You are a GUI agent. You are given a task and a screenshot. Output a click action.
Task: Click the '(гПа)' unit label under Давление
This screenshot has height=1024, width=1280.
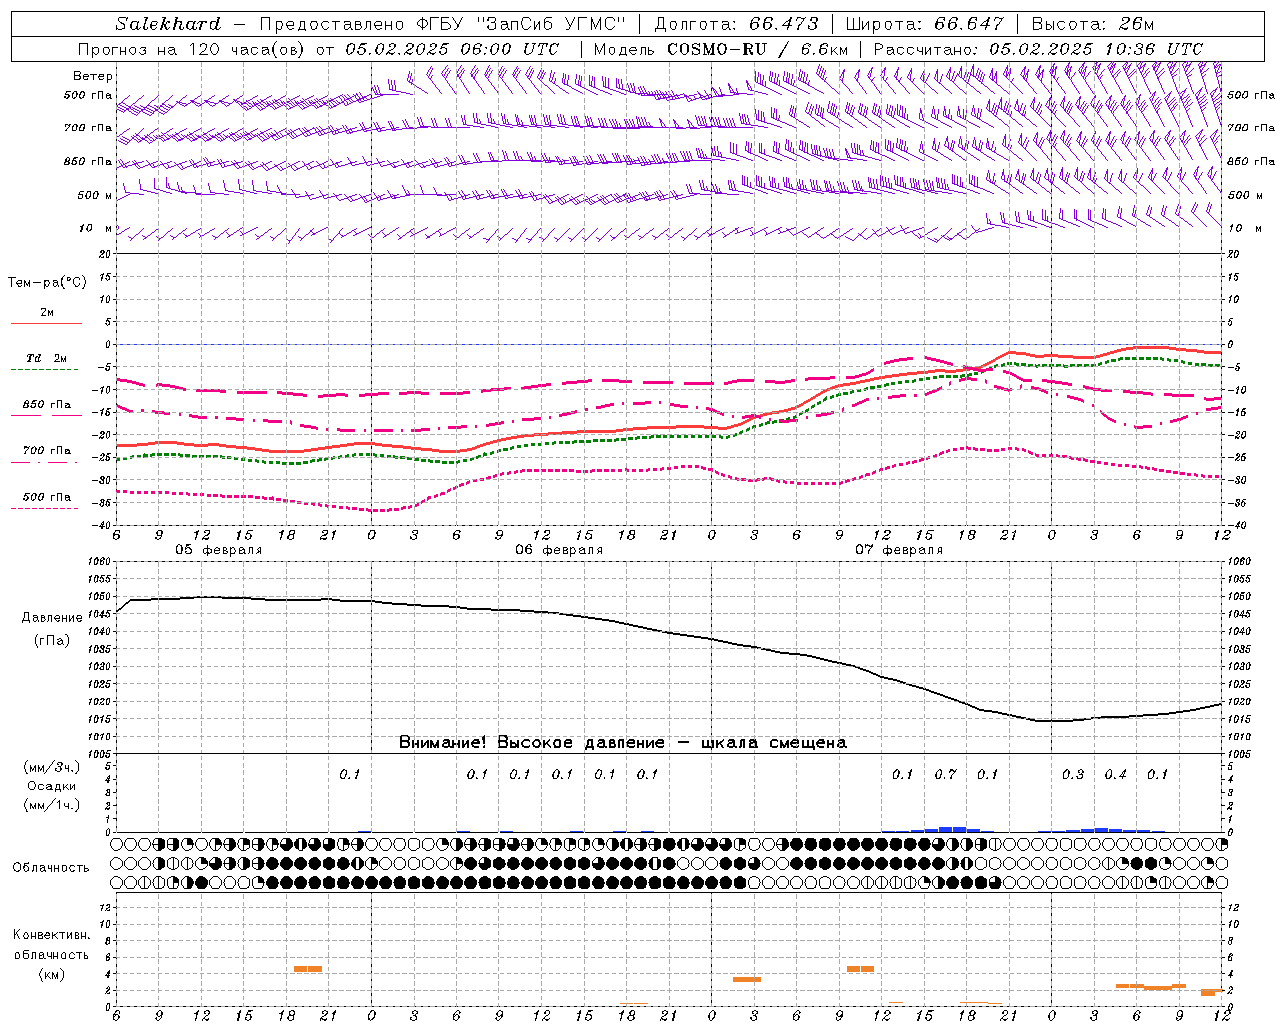tap(52, 640)
